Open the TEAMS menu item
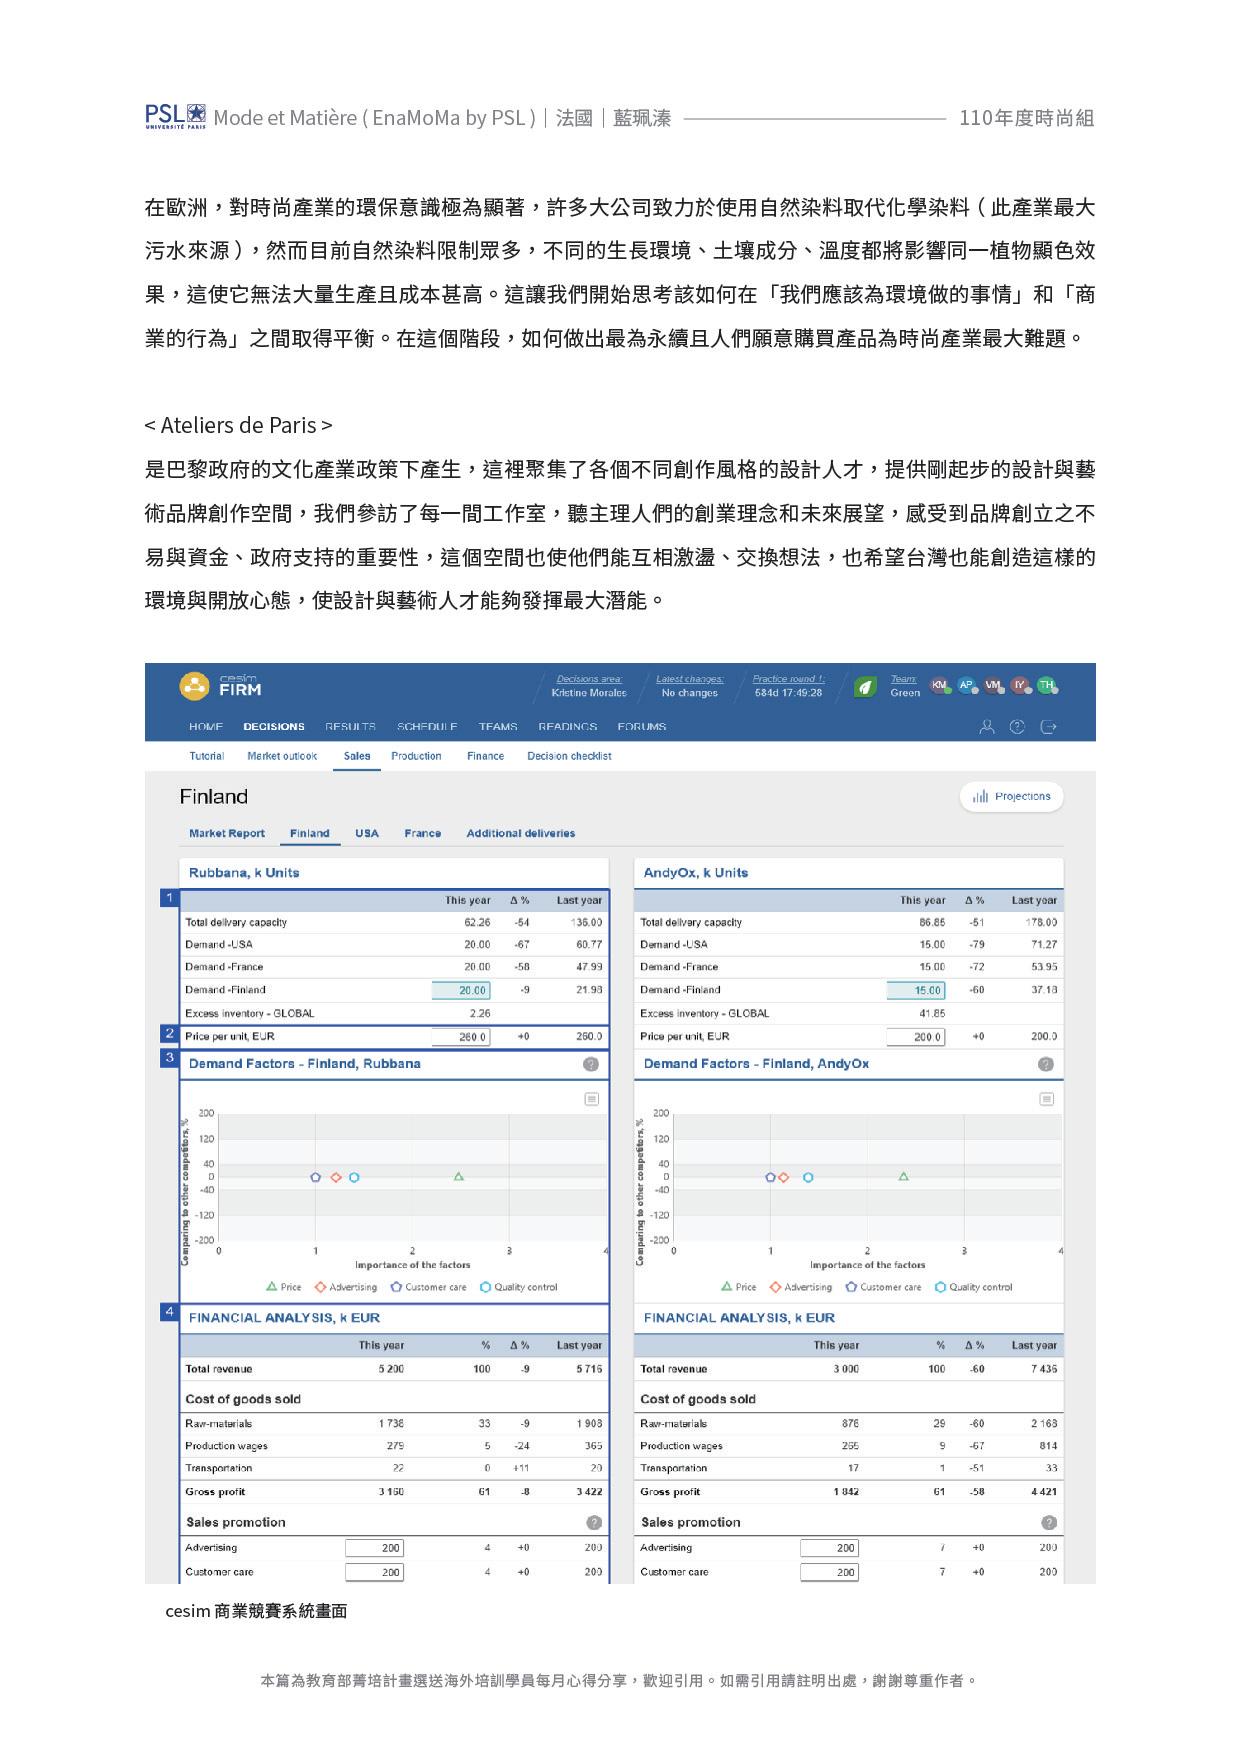The width and height of the screenshot is (1241, 1754). (498, 727)
